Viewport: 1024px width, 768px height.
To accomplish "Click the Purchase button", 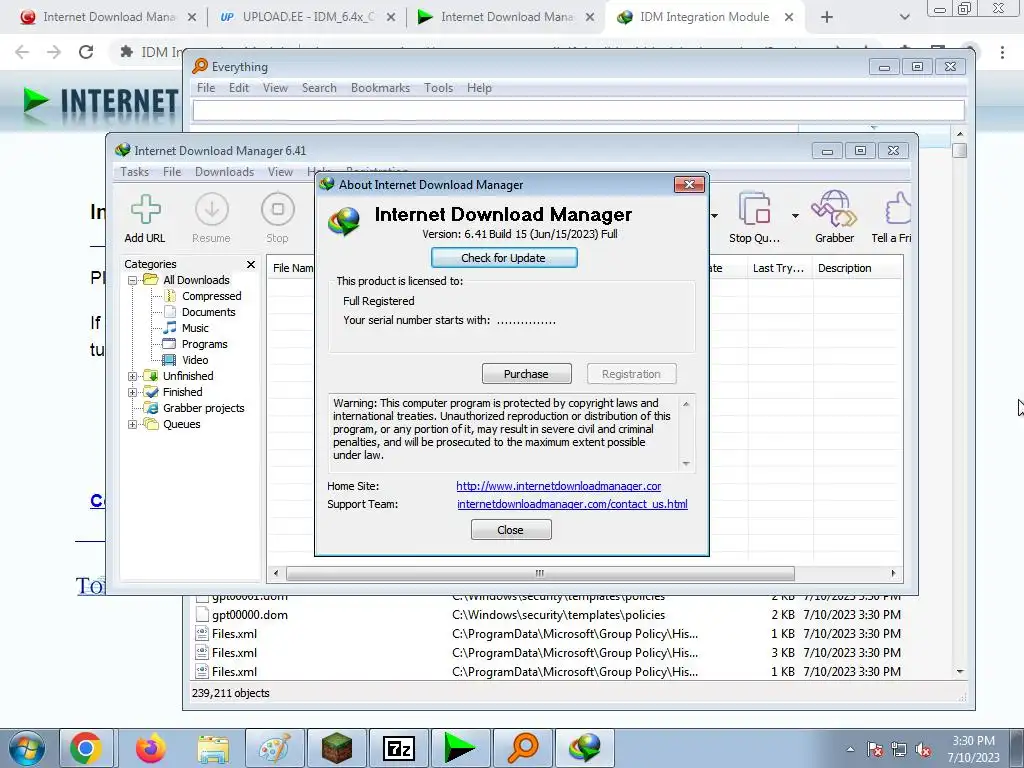I will click(x=526, y=374).
